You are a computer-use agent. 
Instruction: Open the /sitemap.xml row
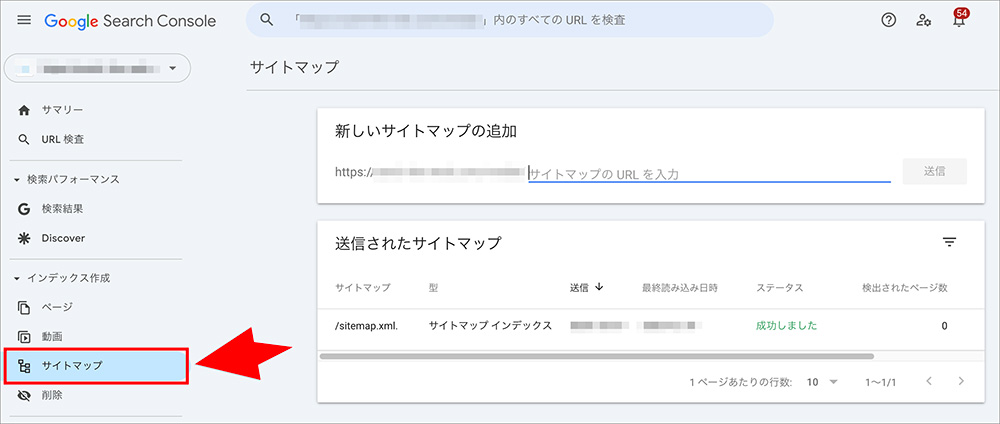pyautogui.click(x=366, y=326)
